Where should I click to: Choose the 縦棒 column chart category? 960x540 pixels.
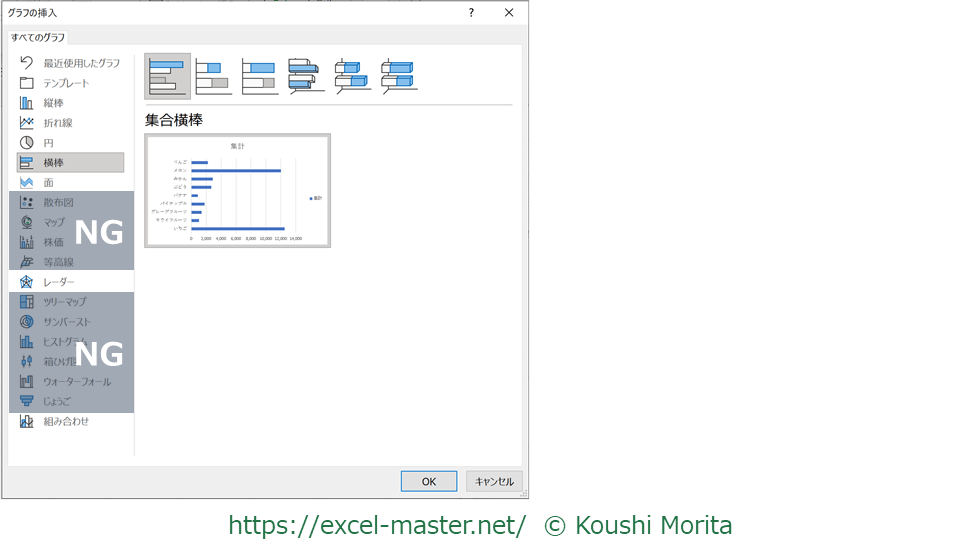coord(54,103)
